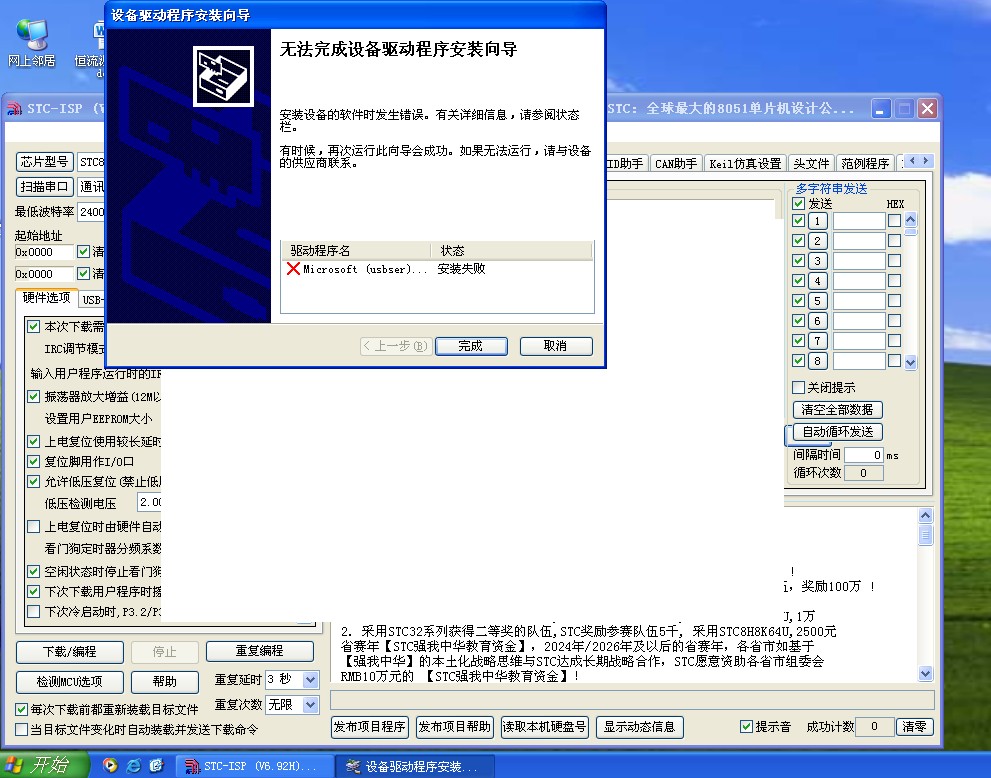Viewport: 991px width, 778px height.
Task: Enable the HEX checkbox for string row 6
Action: tap(894, 320)
